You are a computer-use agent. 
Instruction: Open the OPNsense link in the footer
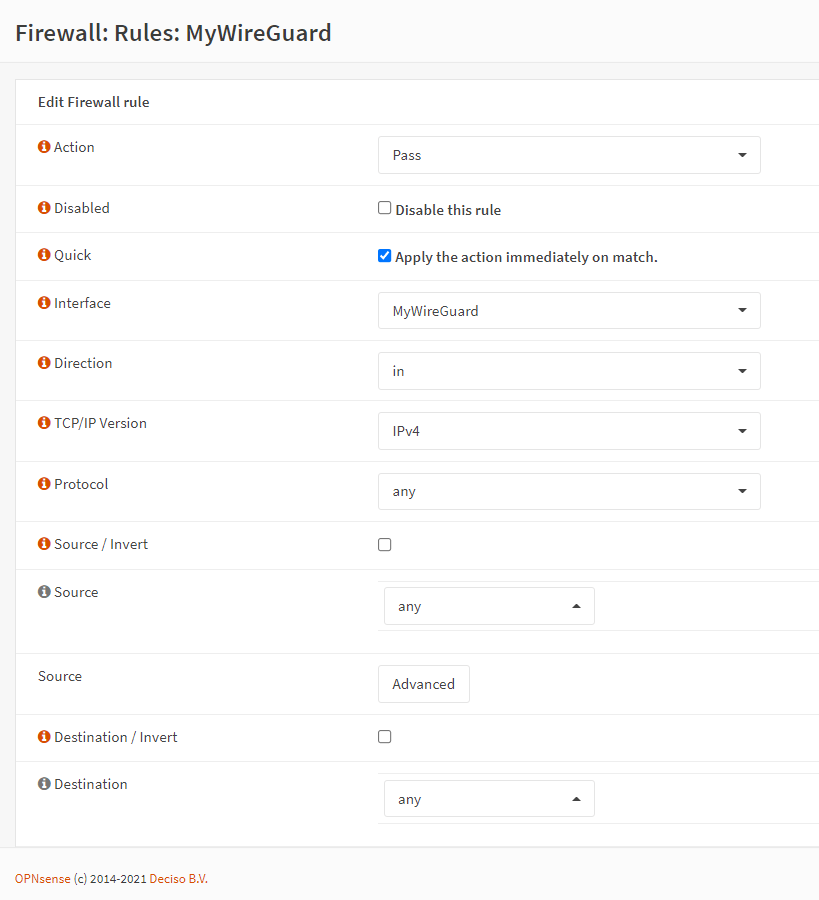click(42, 878)
